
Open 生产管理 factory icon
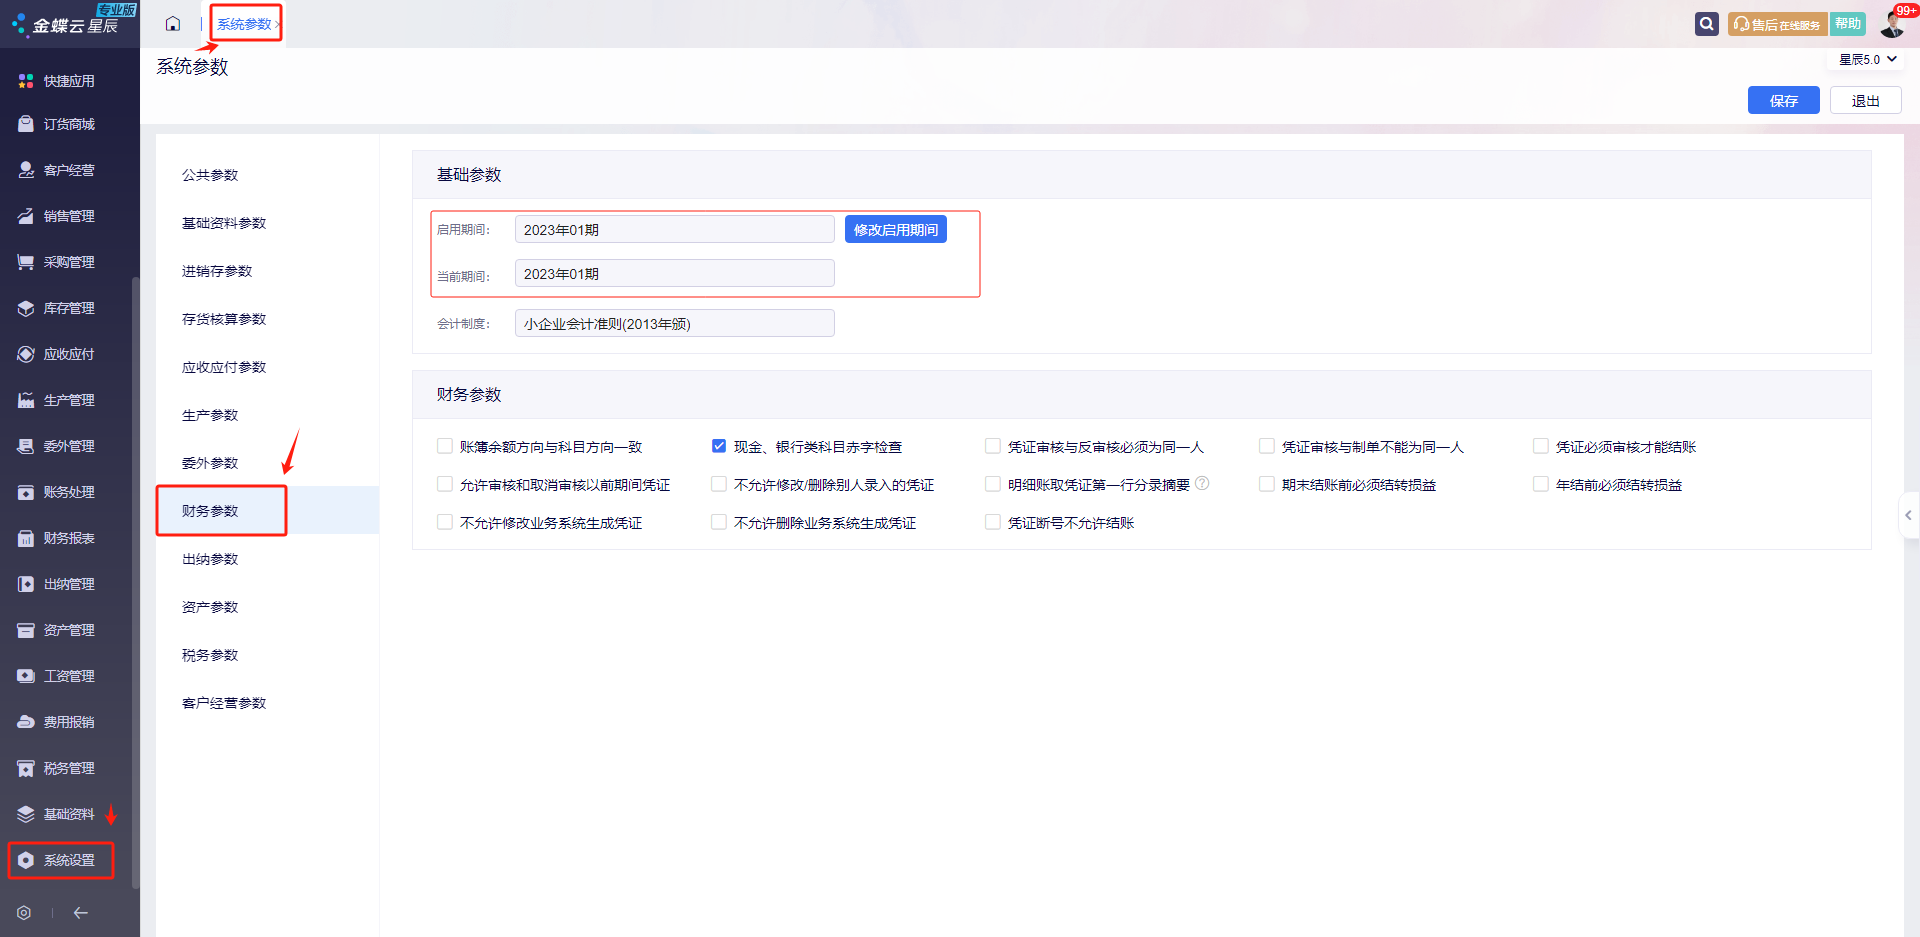point(26,400)
